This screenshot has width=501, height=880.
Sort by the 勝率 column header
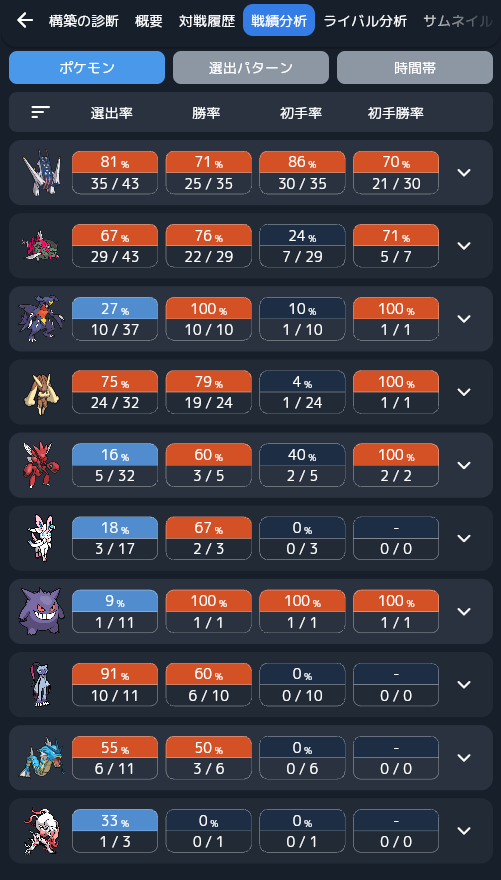(x=206, y=113)
